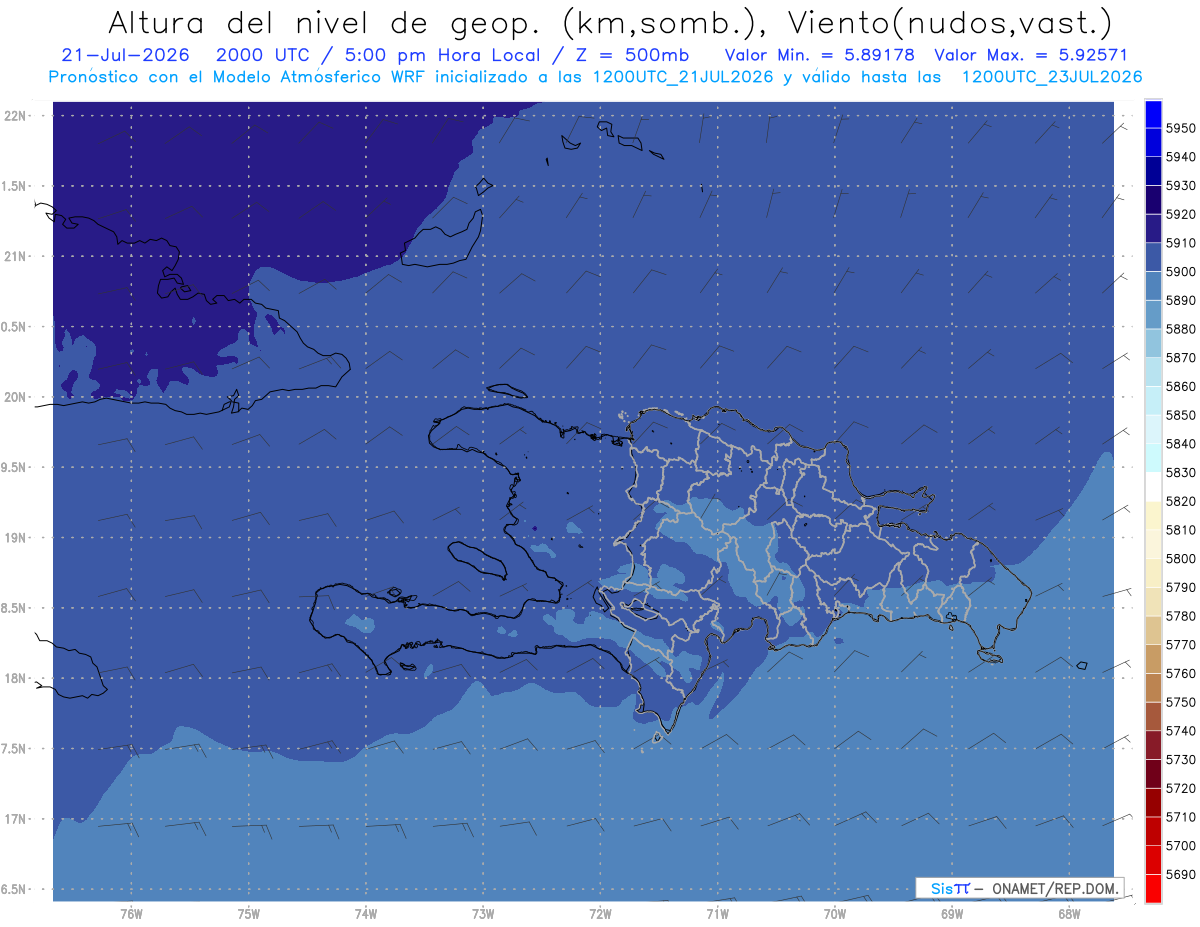Click the '5890' colorbar label

(x=1181, y=300)
